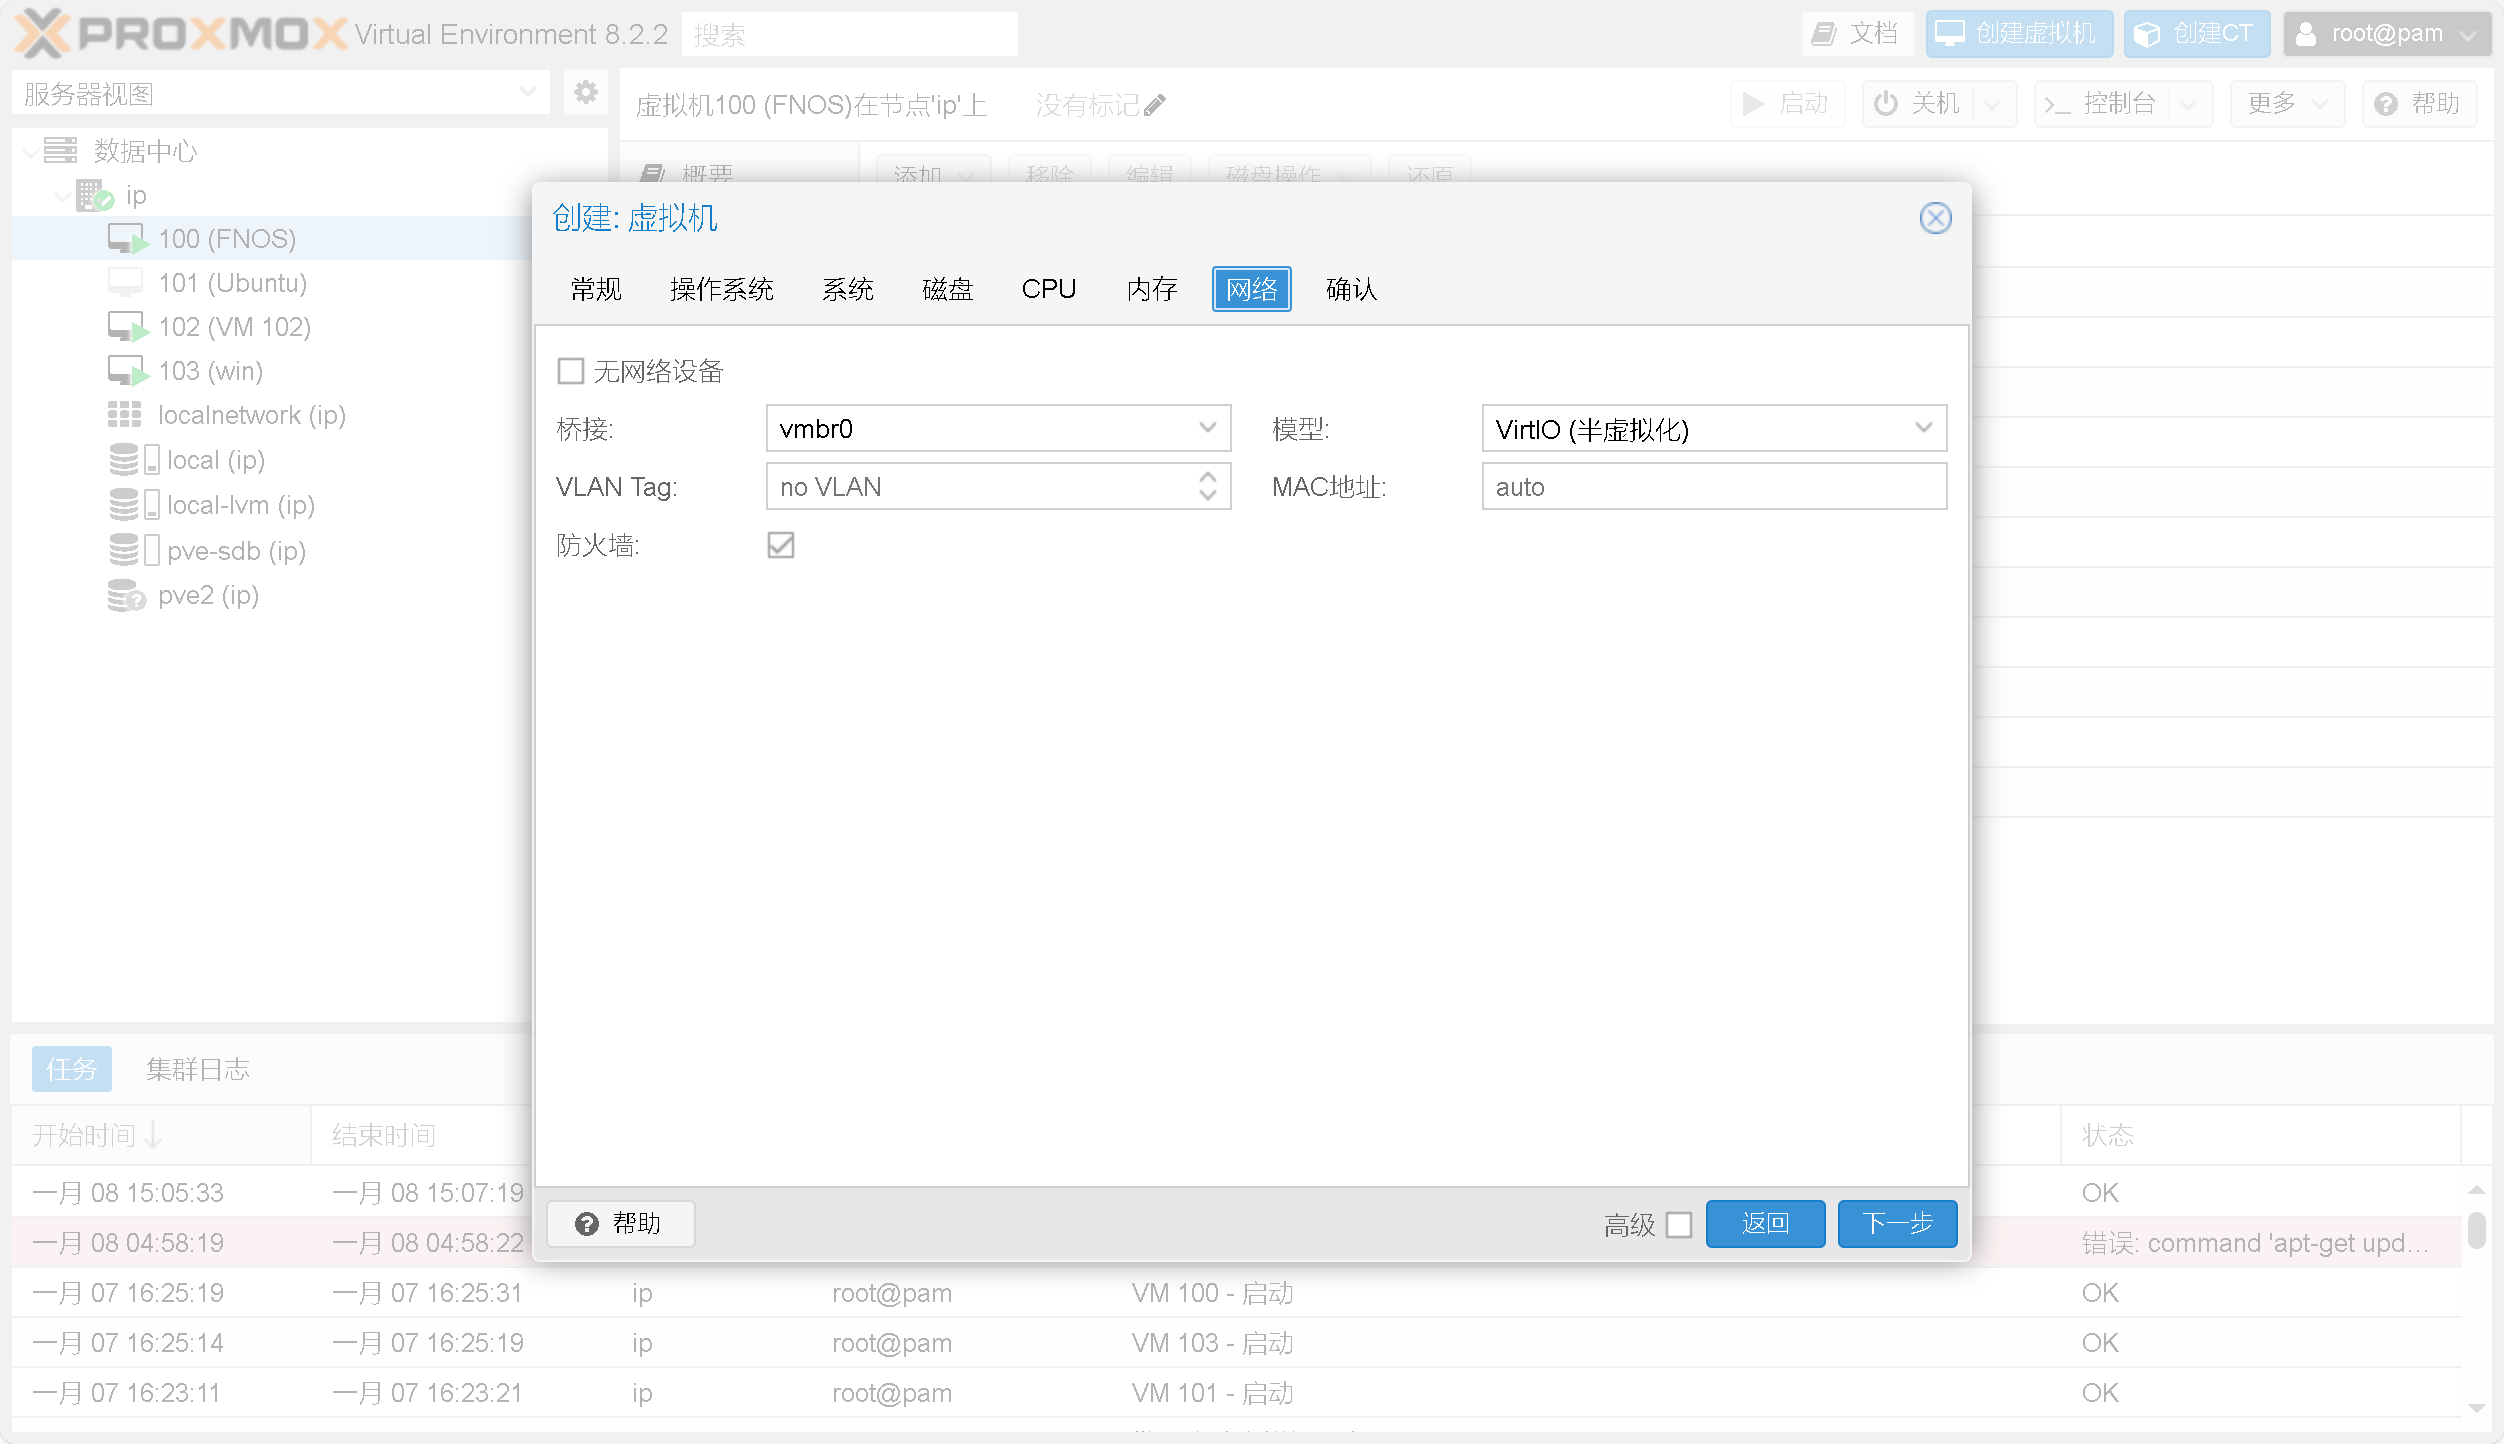Click the unknown-status storage icon for pve2
This screenshot has height=1444, width=2504.
(127, 595)
